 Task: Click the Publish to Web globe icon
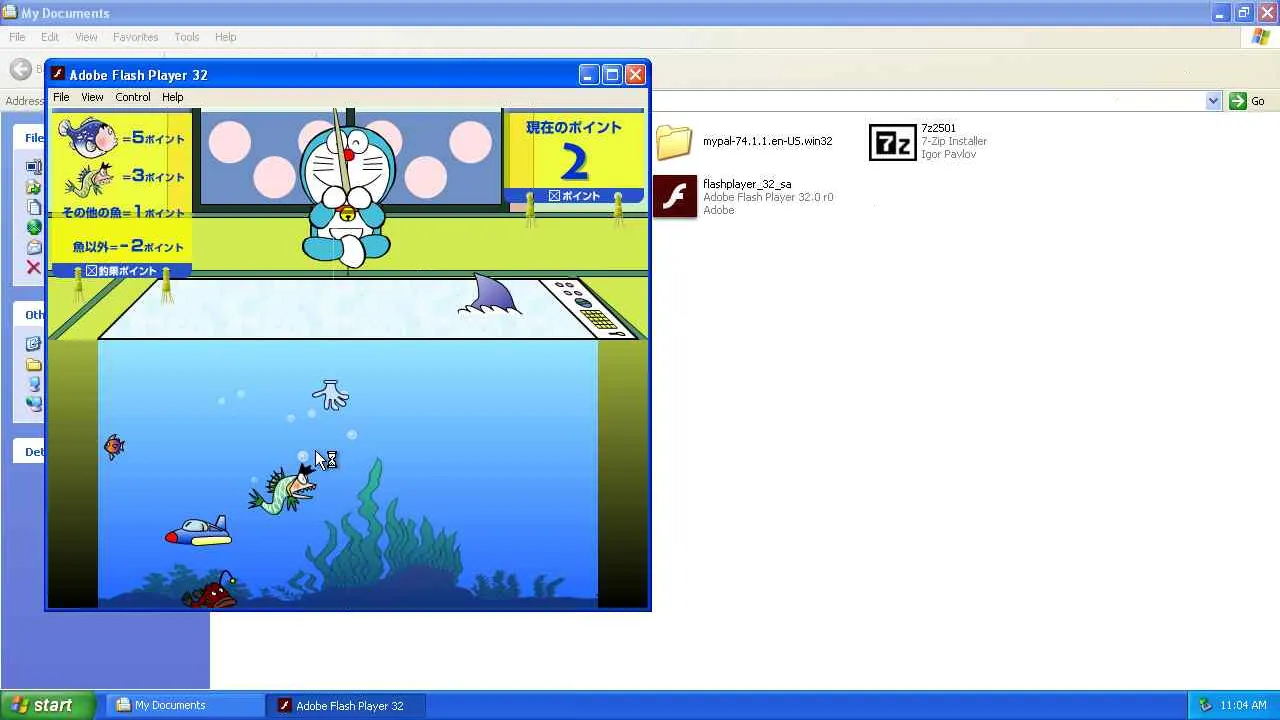tap(34, 227)
